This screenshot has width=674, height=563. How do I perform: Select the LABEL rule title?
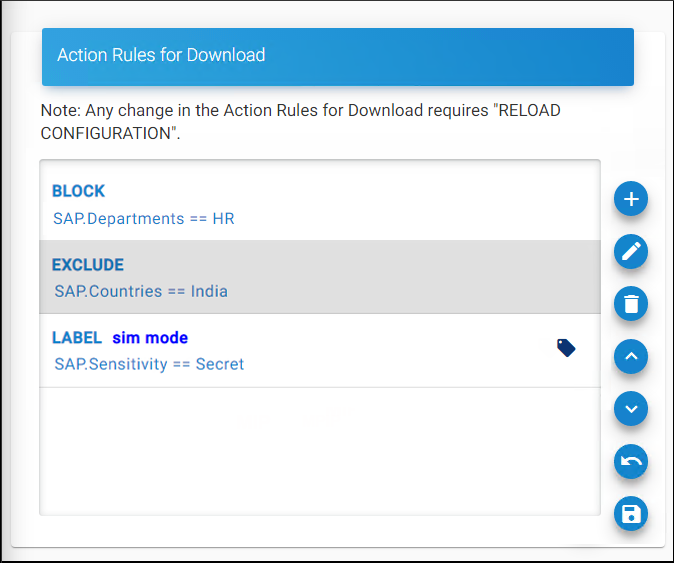[x=77, y=338]
